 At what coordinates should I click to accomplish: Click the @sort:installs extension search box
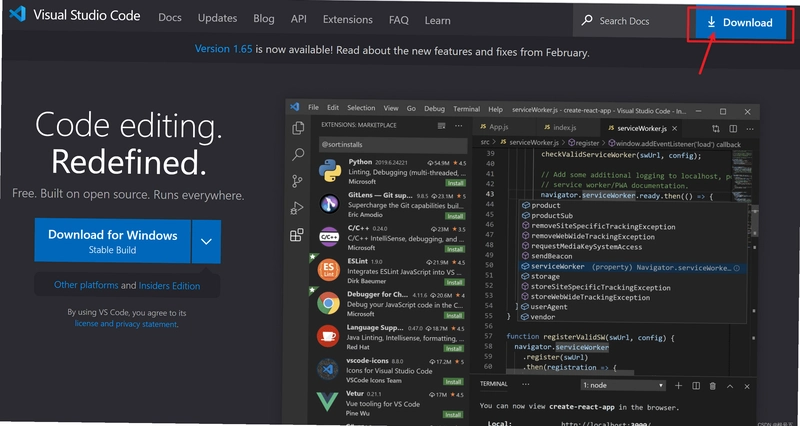coord(393,144)
